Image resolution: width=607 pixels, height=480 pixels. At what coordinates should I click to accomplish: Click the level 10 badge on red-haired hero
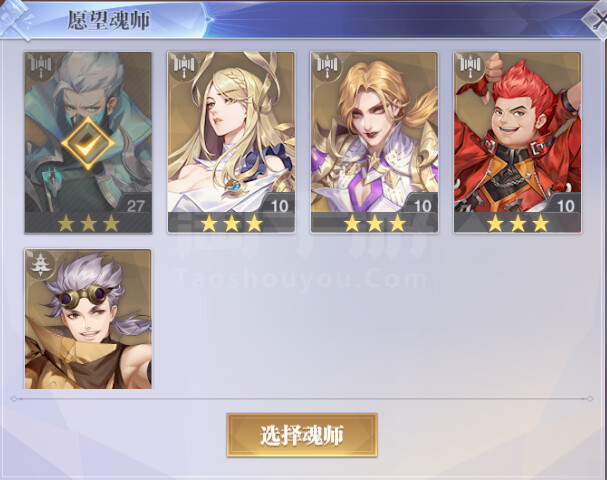(x=566, y=205)
